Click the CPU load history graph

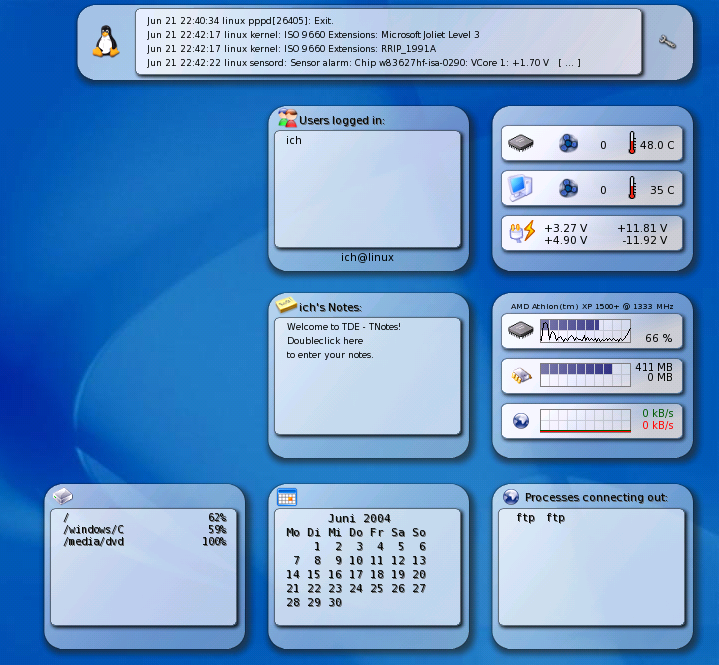tap(585, 331)
